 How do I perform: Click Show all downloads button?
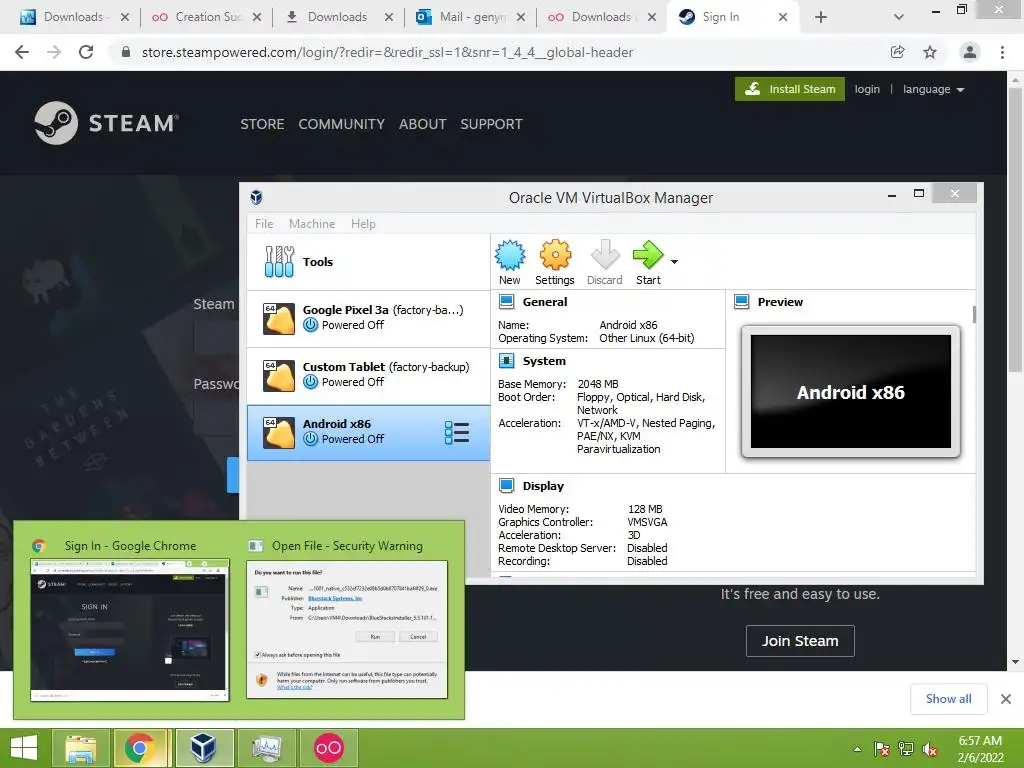click(948, 699)
